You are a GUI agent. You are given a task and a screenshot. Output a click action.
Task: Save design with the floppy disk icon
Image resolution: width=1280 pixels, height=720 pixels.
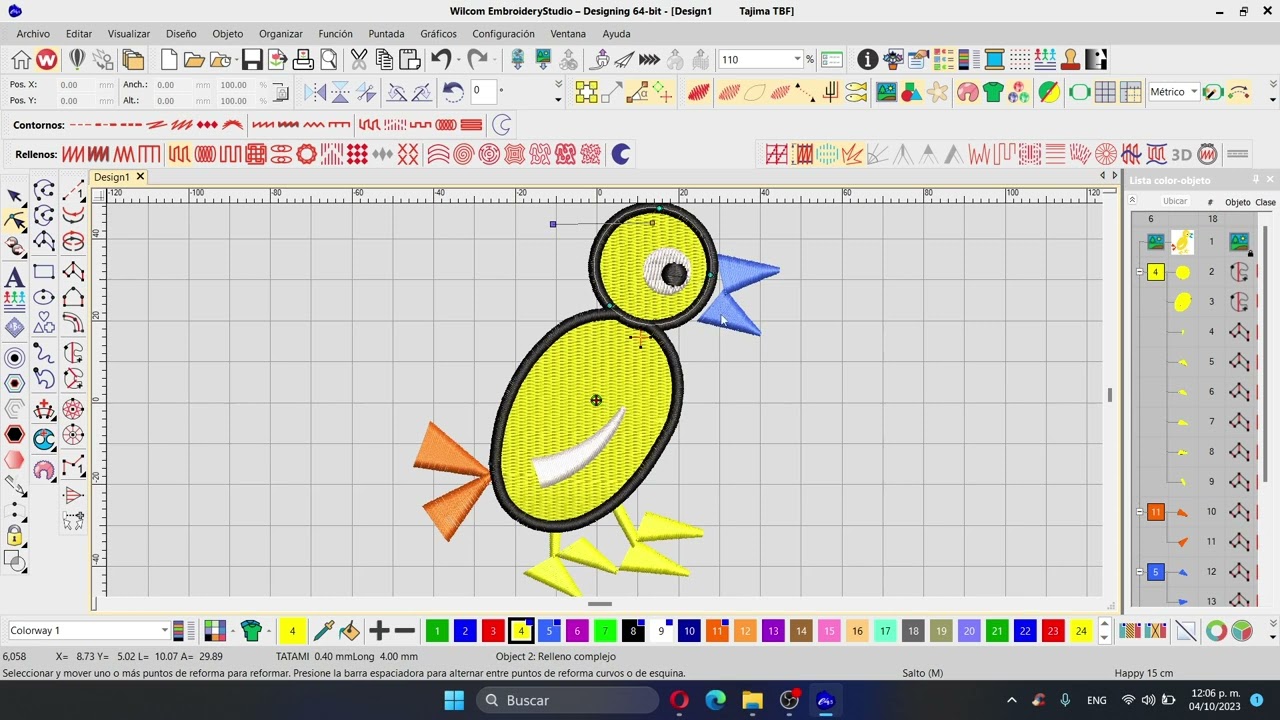(x=252, y=60)
